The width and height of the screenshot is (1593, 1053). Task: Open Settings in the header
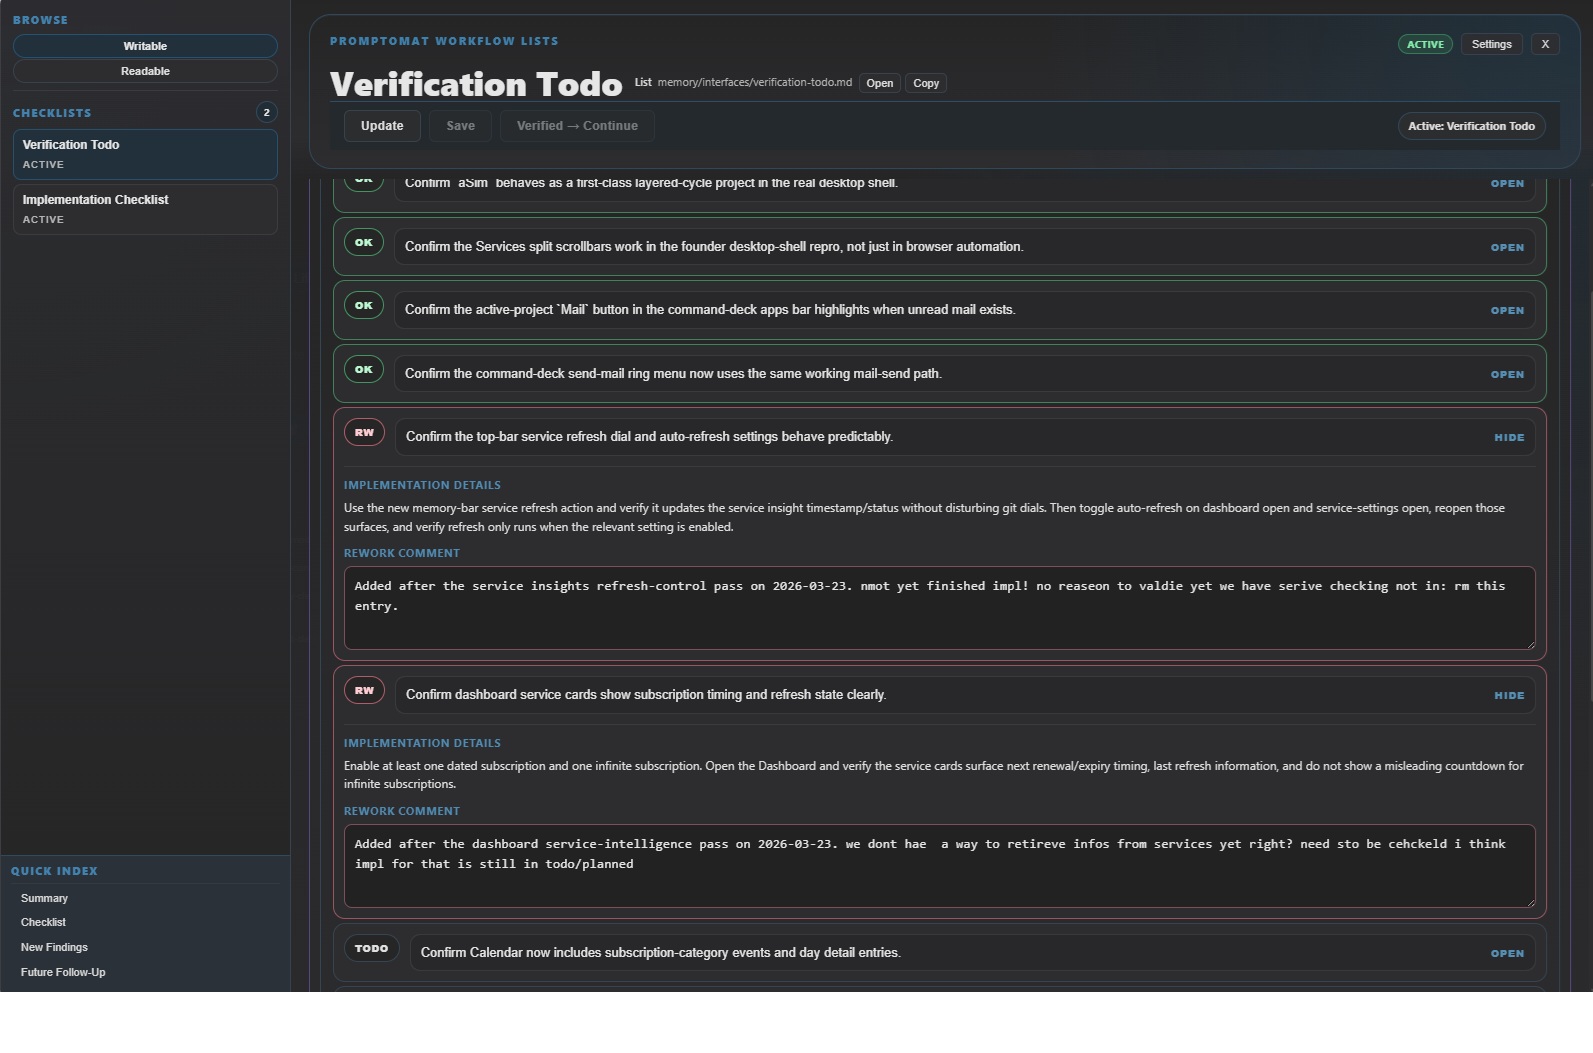click(1491, 44)
